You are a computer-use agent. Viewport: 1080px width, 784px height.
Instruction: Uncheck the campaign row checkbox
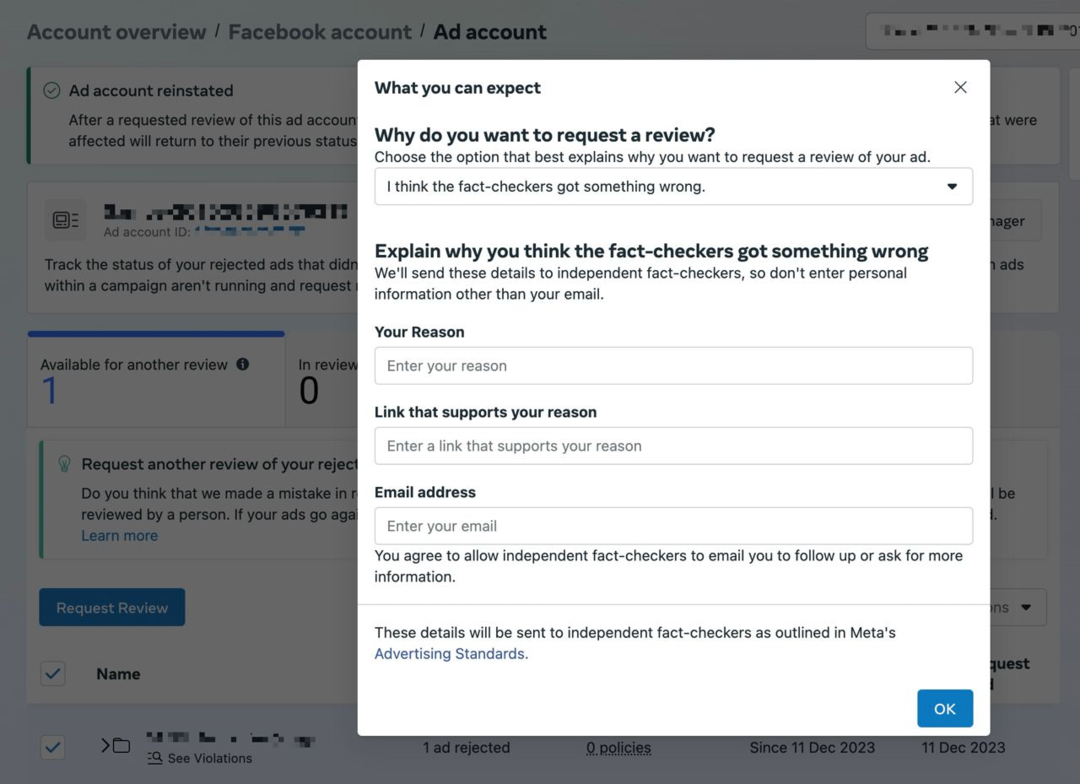click(x=53, y=747)
